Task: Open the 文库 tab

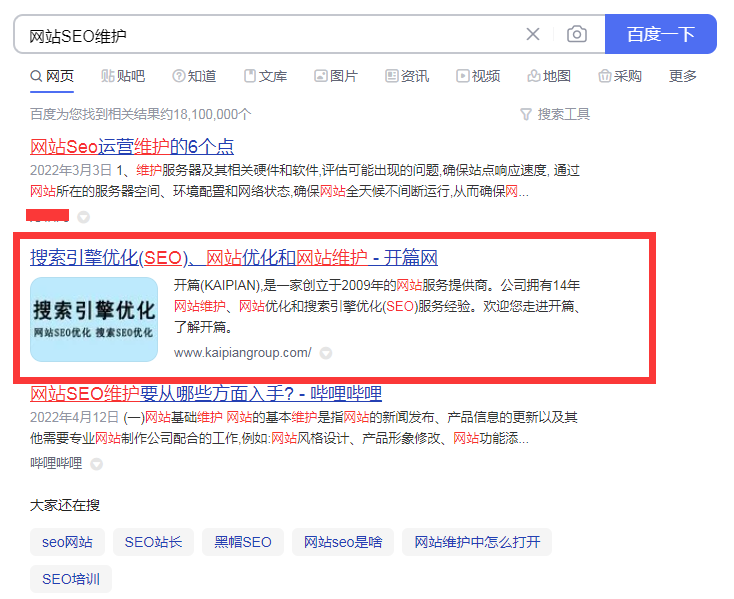Action: 265,76
